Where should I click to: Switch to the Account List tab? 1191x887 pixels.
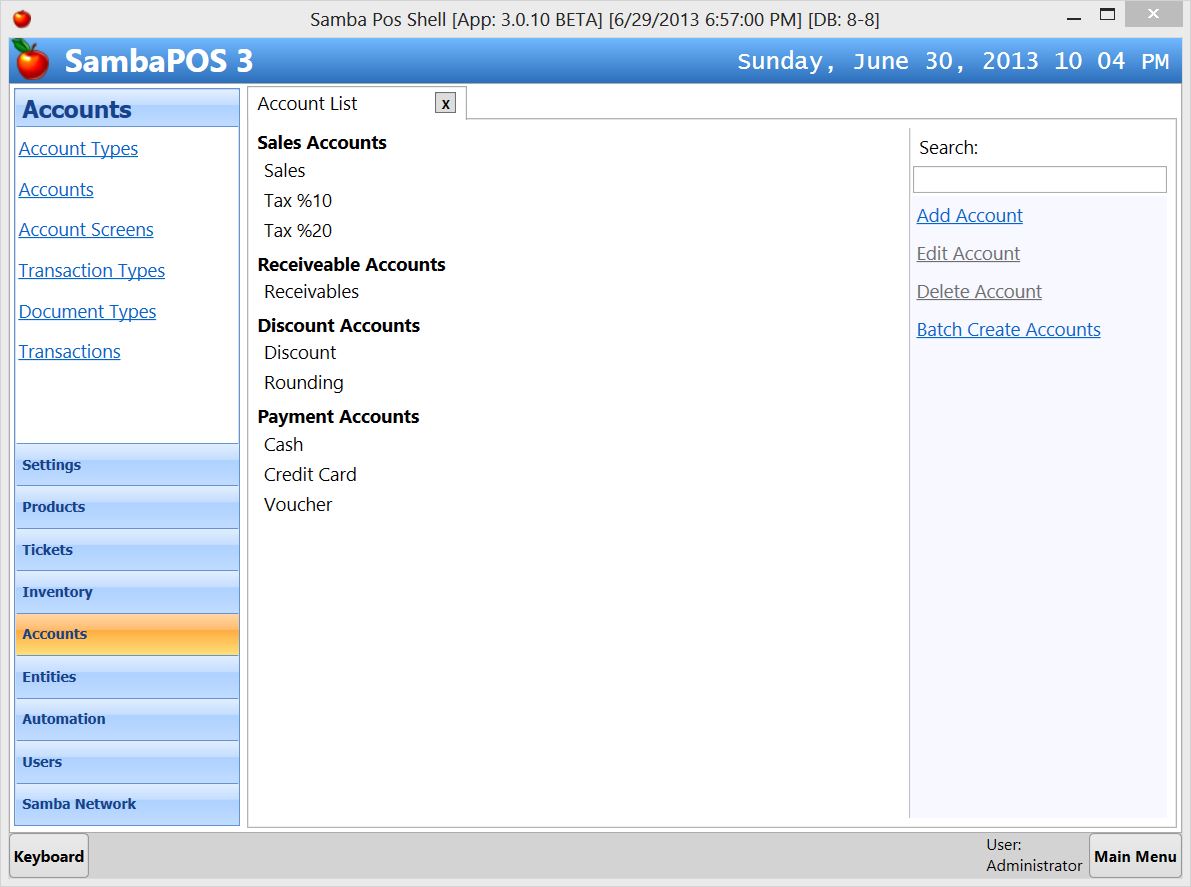coord(307,102)
